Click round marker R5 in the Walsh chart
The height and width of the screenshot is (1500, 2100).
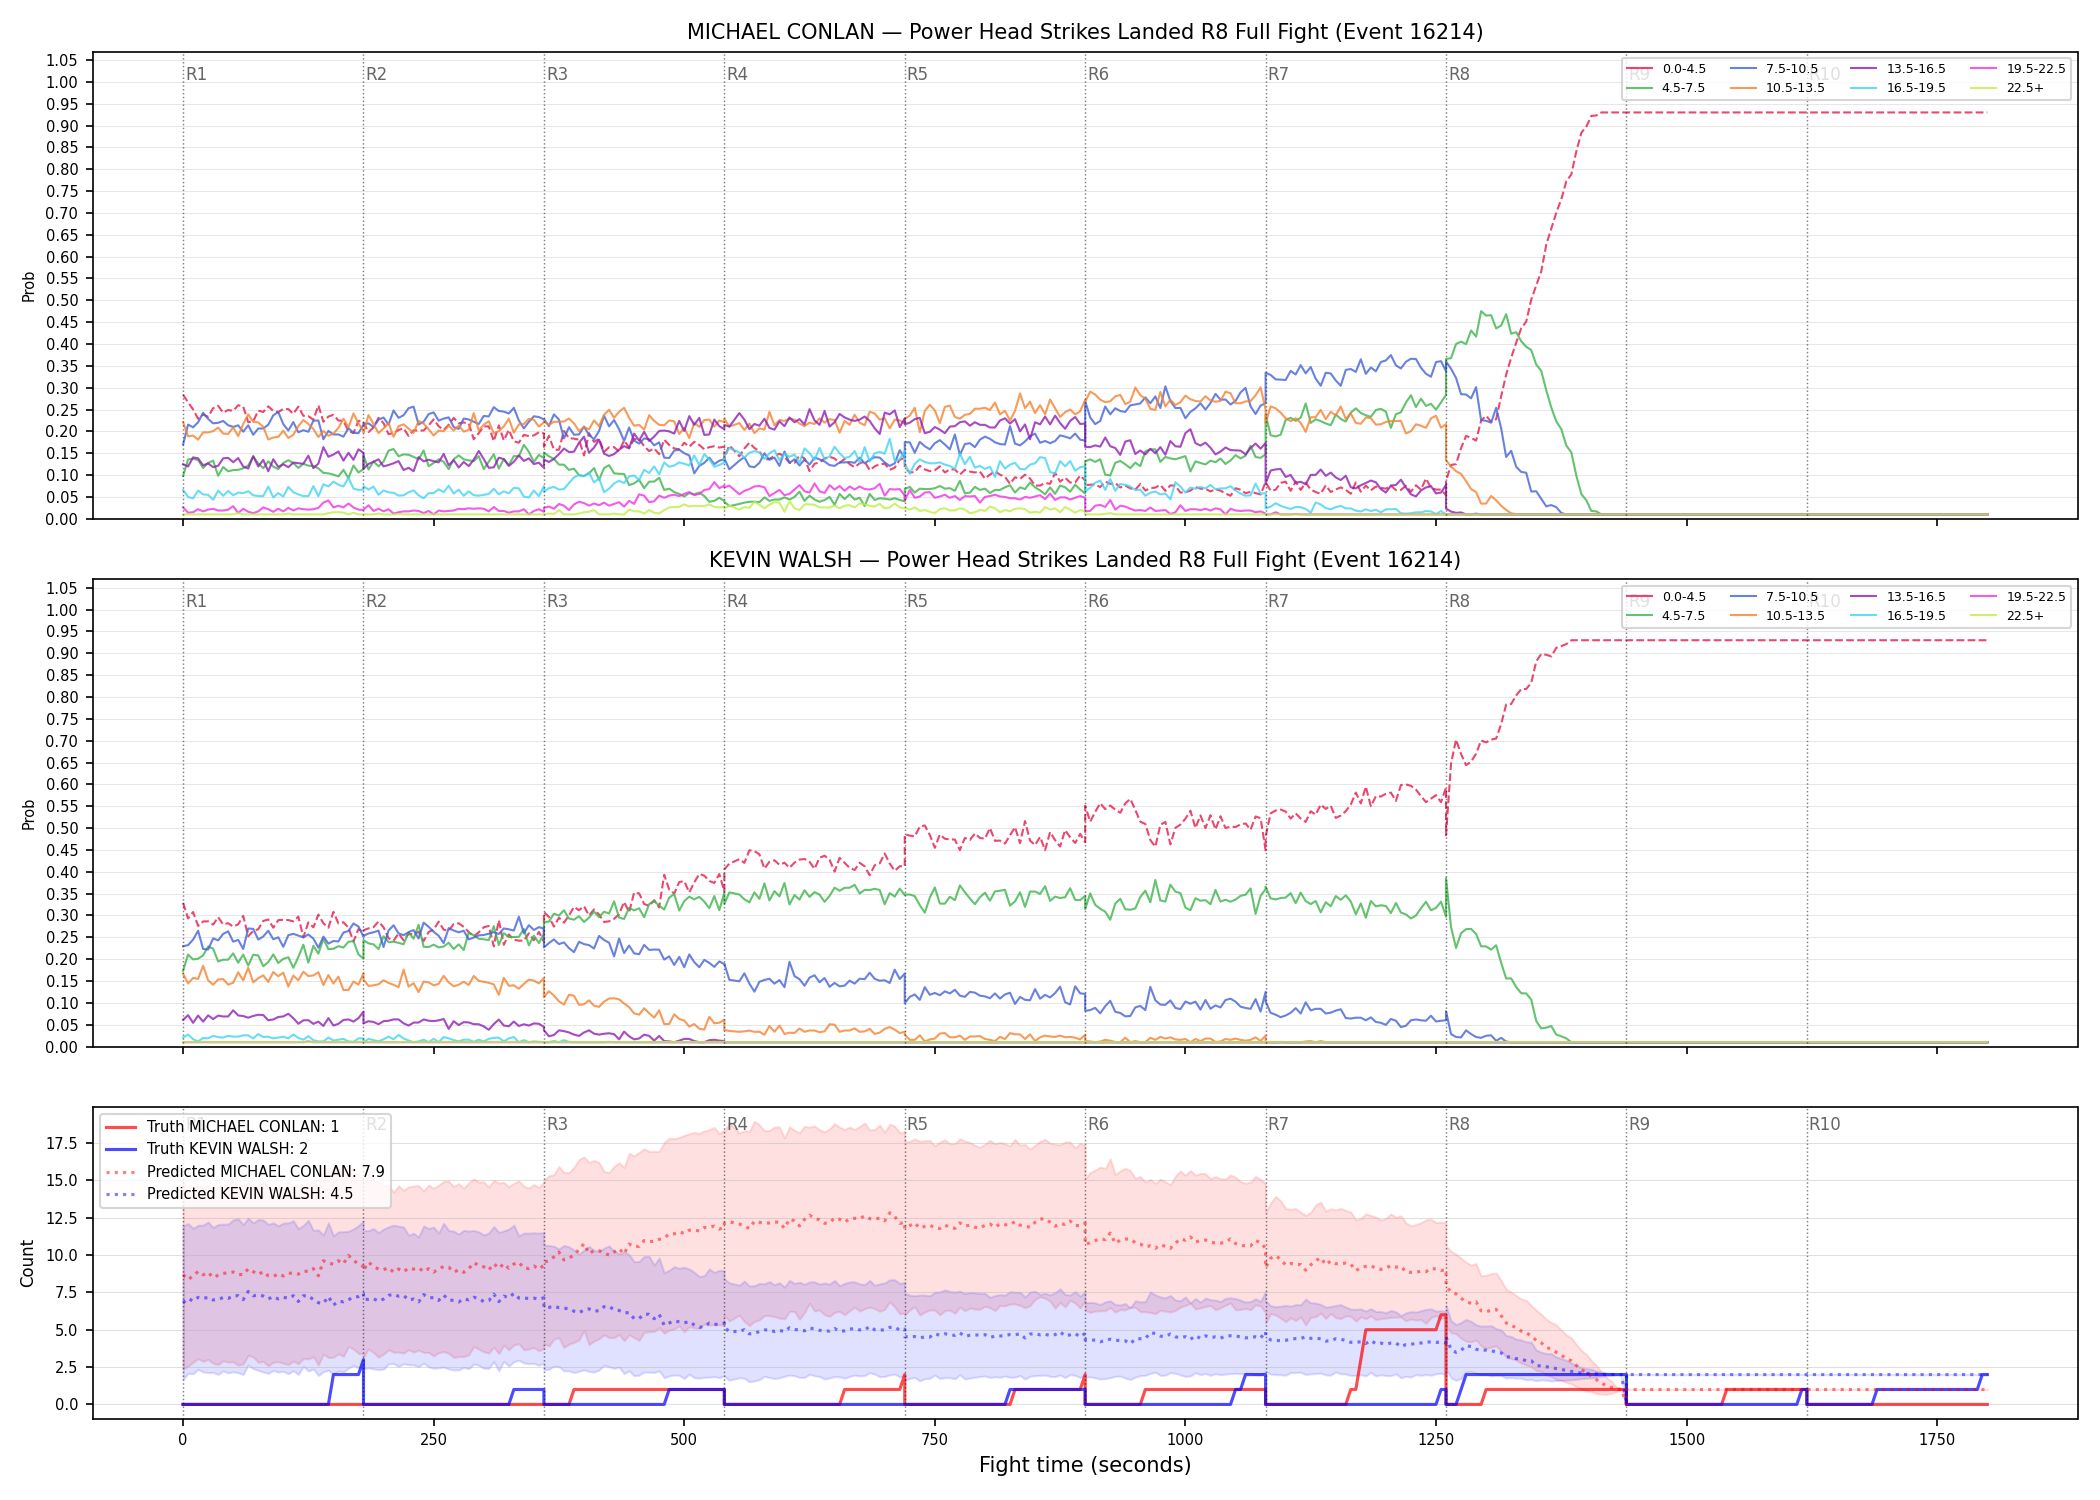pos(917,601)
